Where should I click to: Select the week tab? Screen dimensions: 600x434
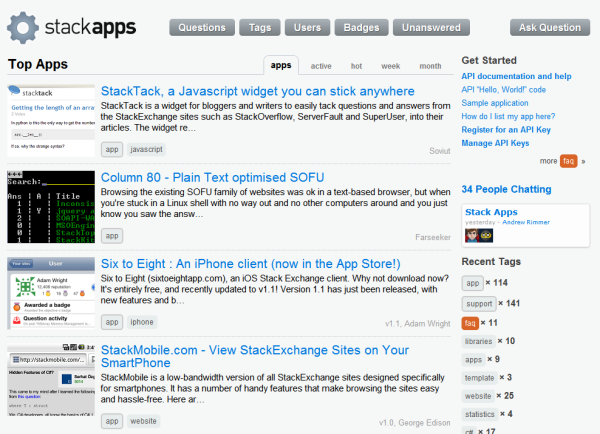point(390,66)
